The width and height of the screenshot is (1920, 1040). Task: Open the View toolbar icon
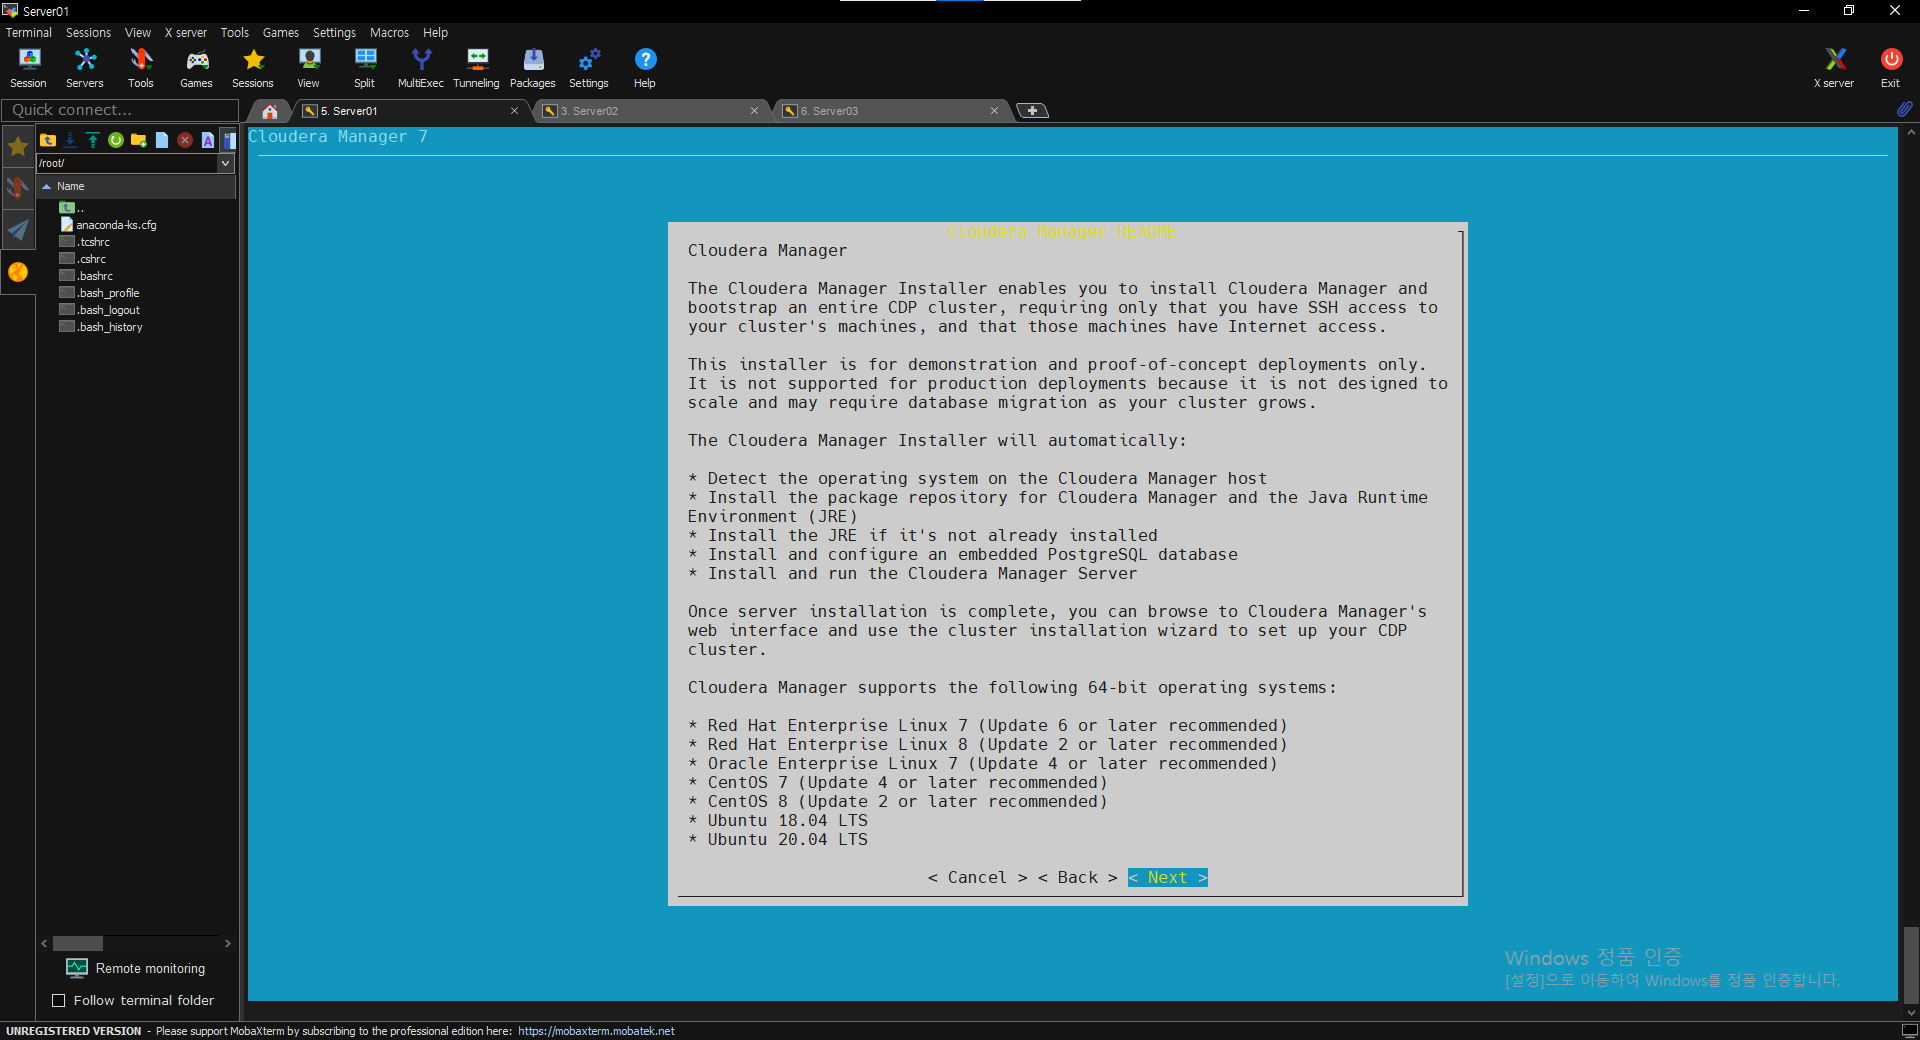coord(309,68)
